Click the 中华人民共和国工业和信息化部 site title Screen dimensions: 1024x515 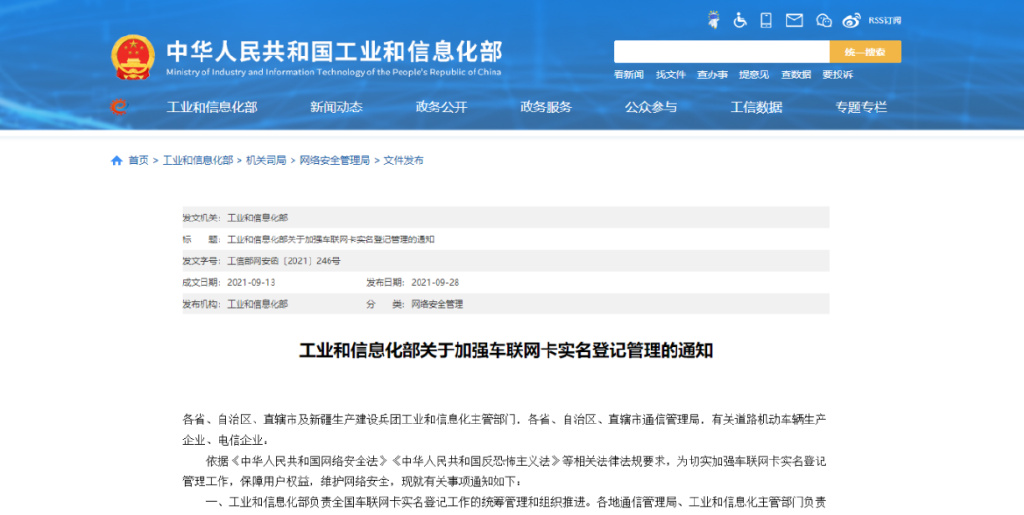point(334,52)
